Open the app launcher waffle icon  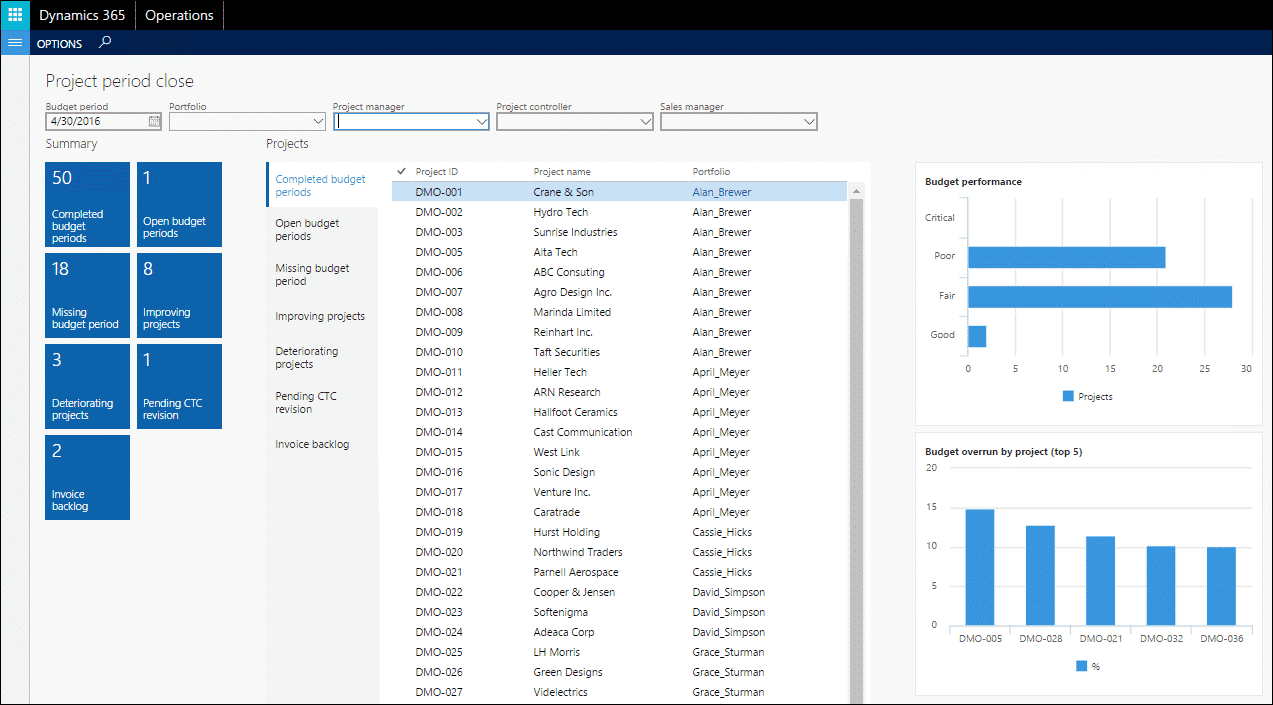pyautogui.click(x=15, y=15)
